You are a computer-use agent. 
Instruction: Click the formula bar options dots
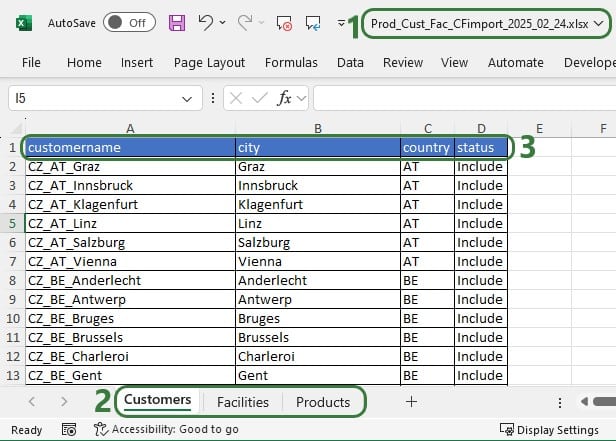point(213,98)
